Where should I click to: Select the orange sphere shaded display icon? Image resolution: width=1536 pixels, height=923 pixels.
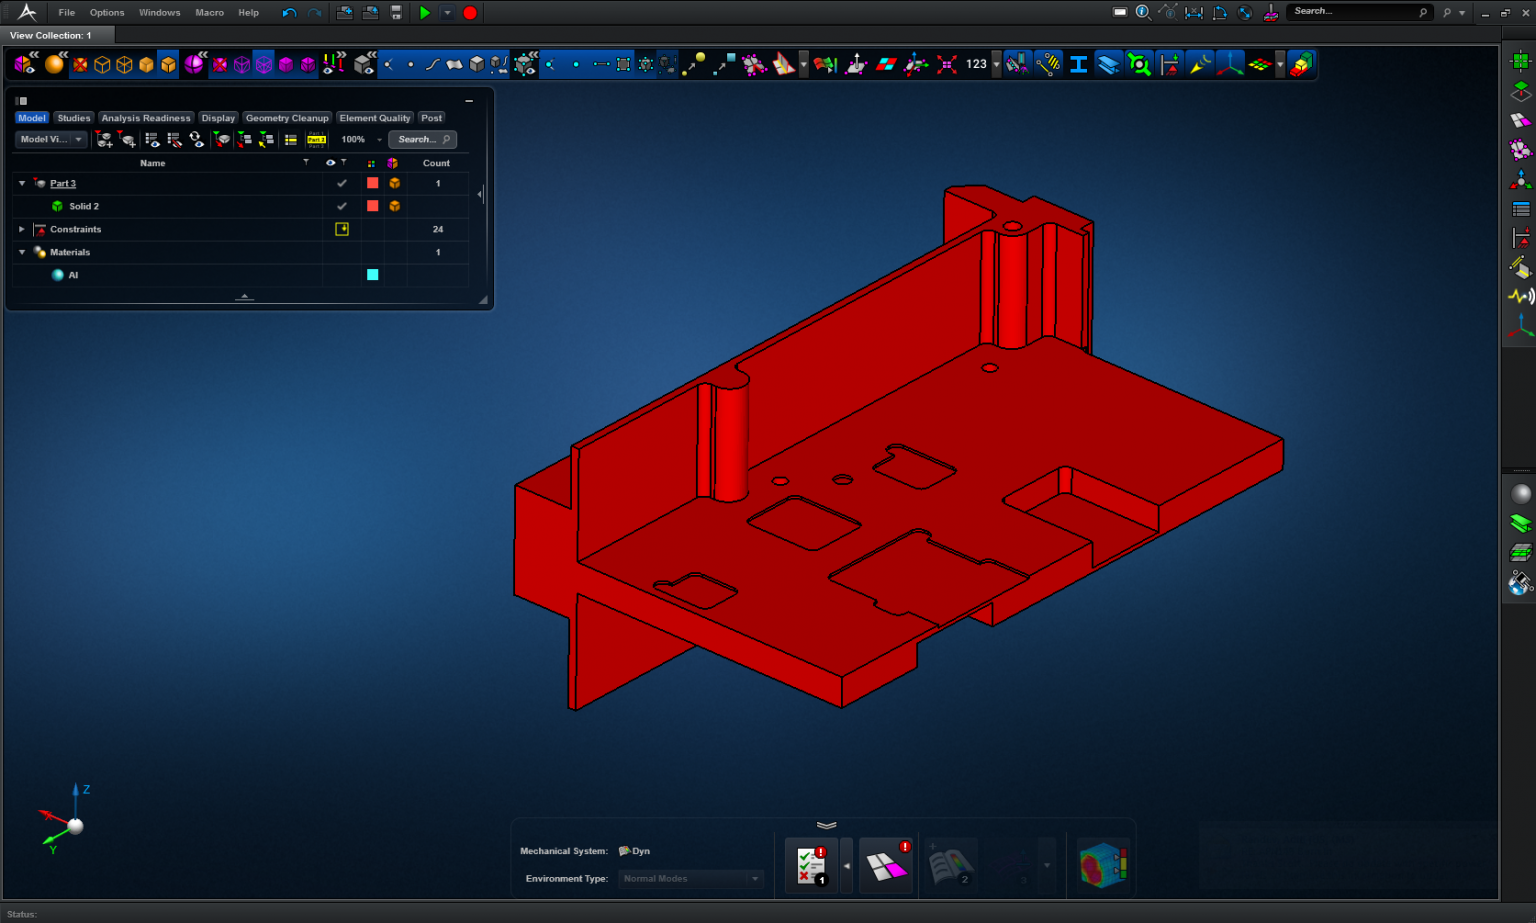point(56,64)
